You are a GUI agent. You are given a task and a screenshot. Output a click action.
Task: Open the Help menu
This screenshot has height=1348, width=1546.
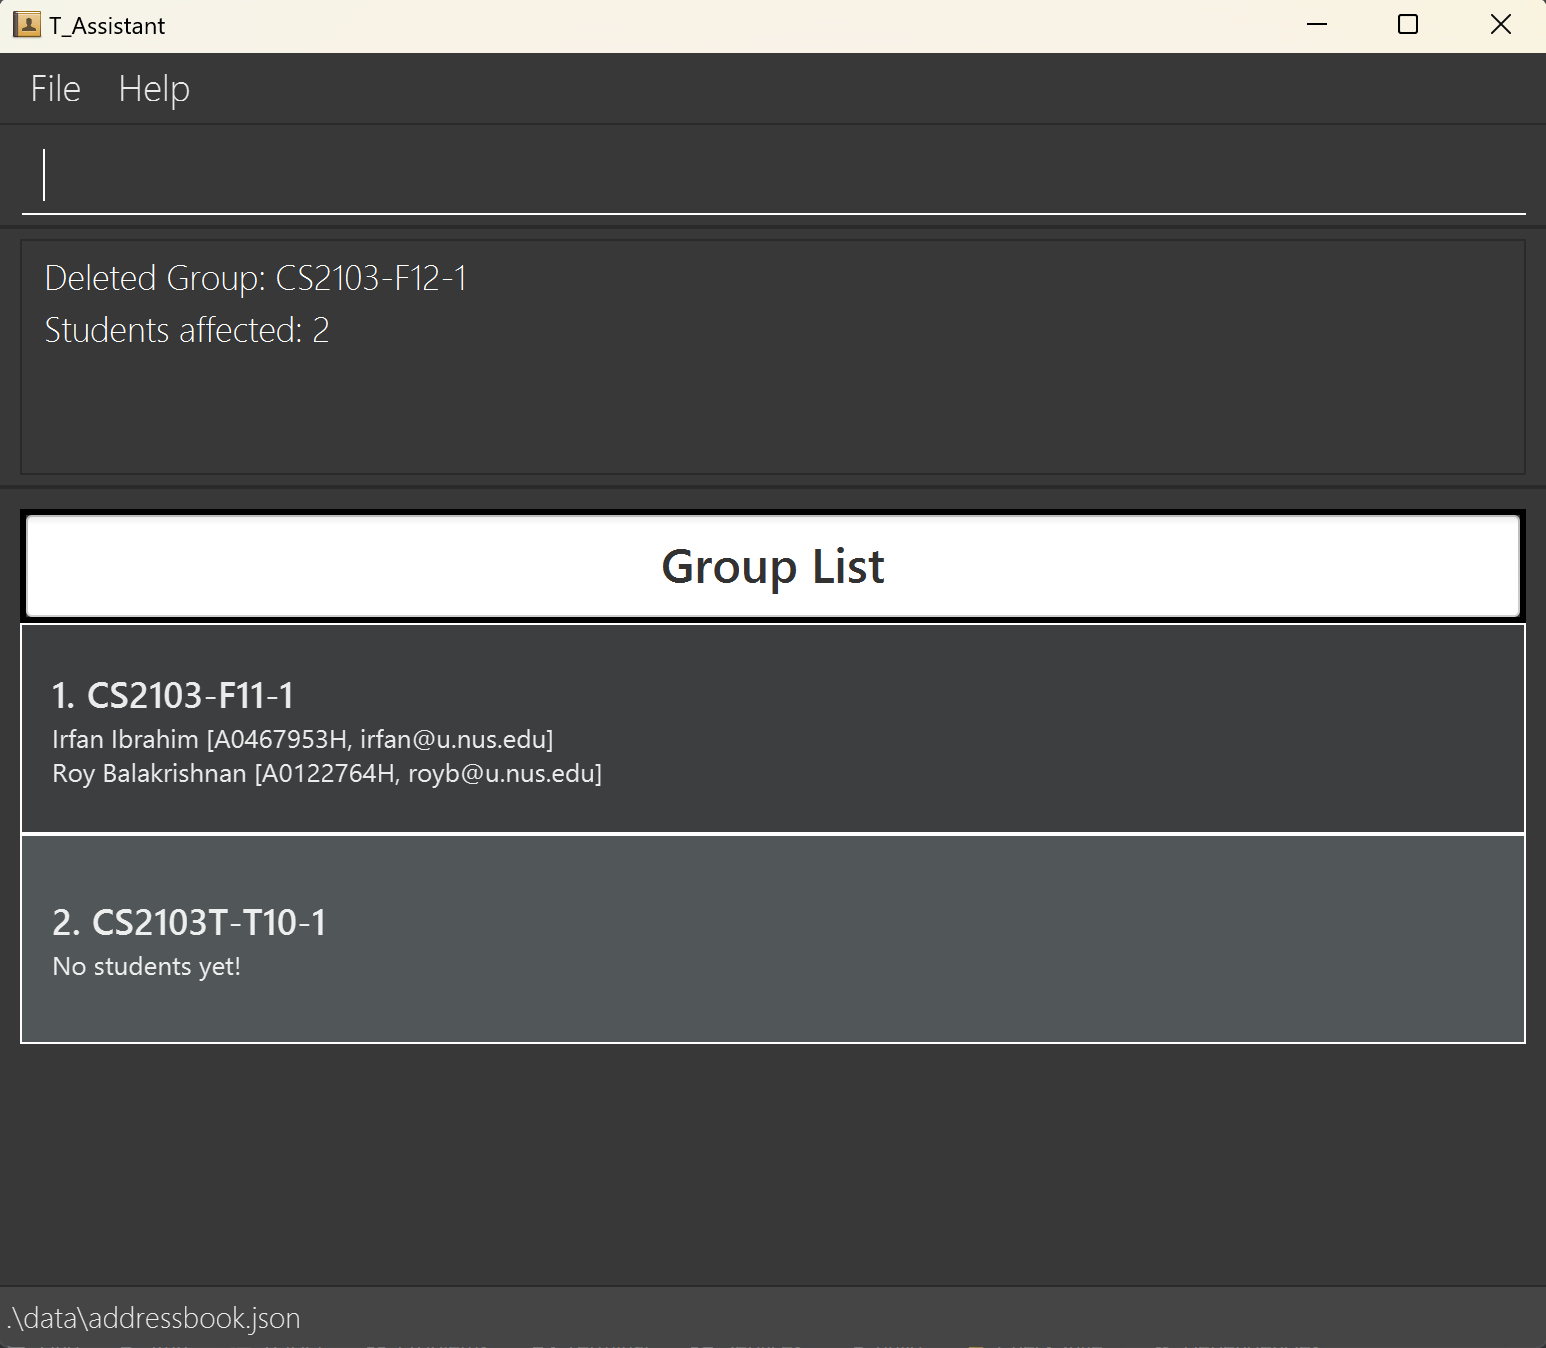click(154, 89)
